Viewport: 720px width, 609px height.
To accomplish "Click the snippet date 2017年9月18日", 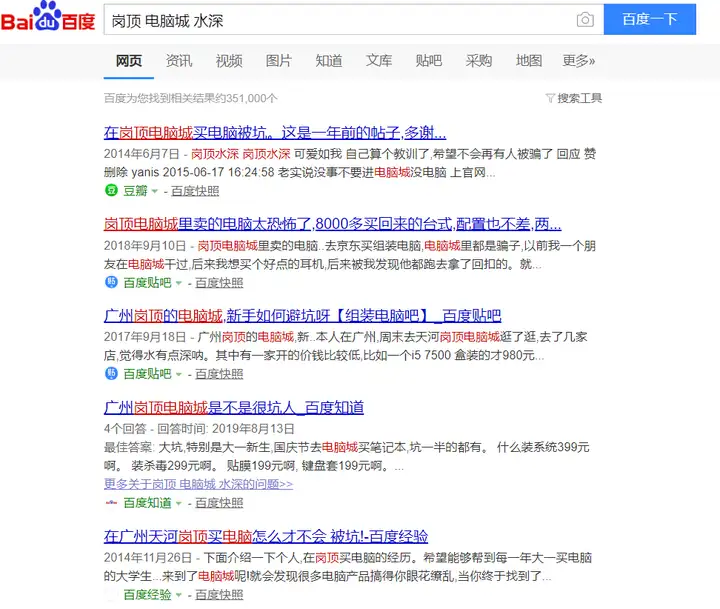I will click(x=145, y=337).
